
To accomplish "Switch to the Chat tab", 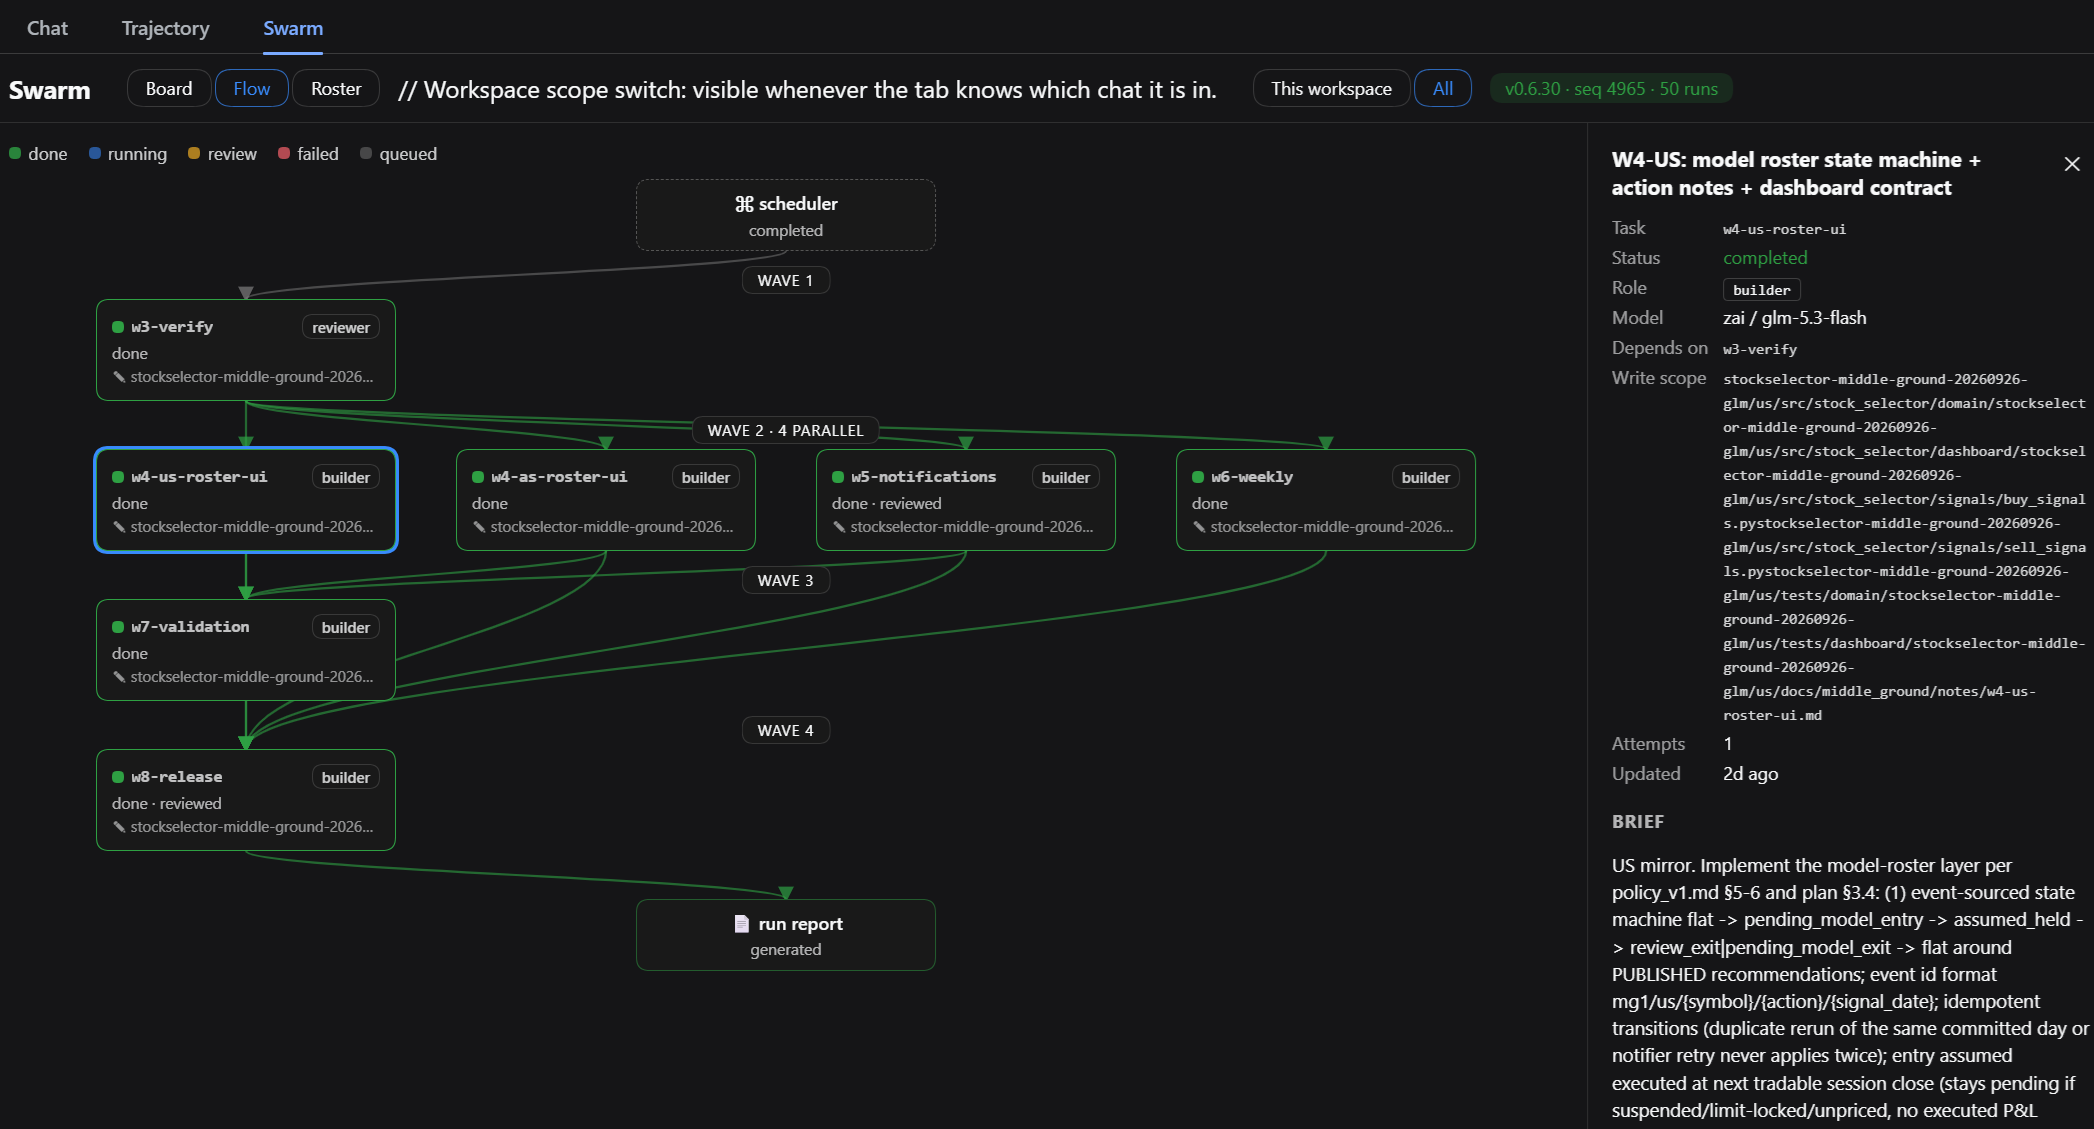I will [x=47, y=28].
